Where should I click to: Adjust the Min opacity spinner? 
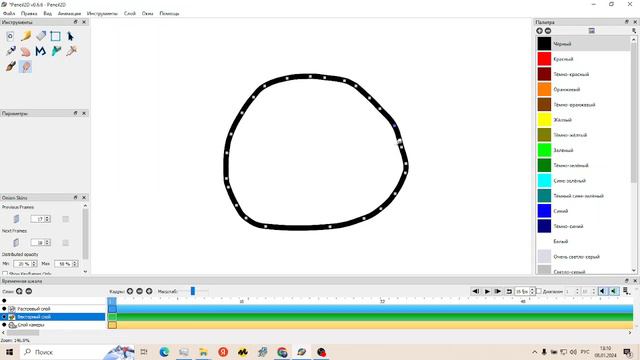(25, 264)
